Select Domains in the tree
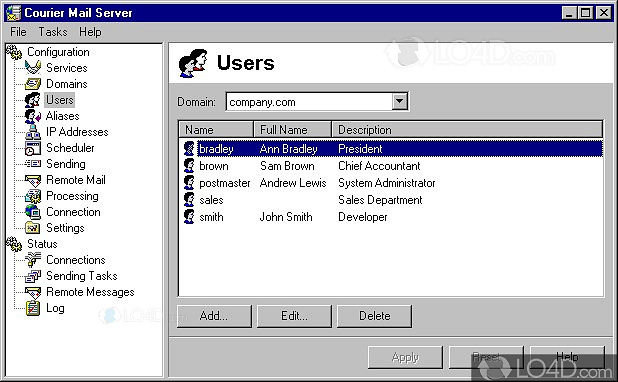618x382 pixels. point(67,84)
